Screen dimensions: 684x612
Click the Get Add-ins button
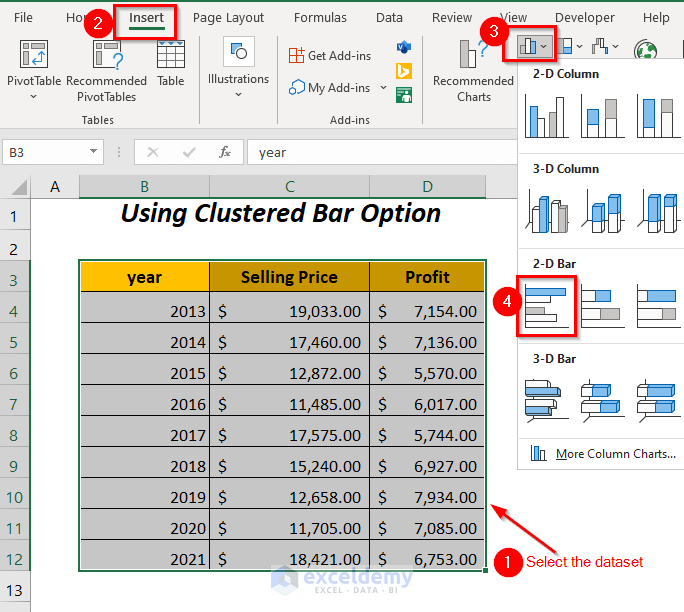click(x=330, y=55)
